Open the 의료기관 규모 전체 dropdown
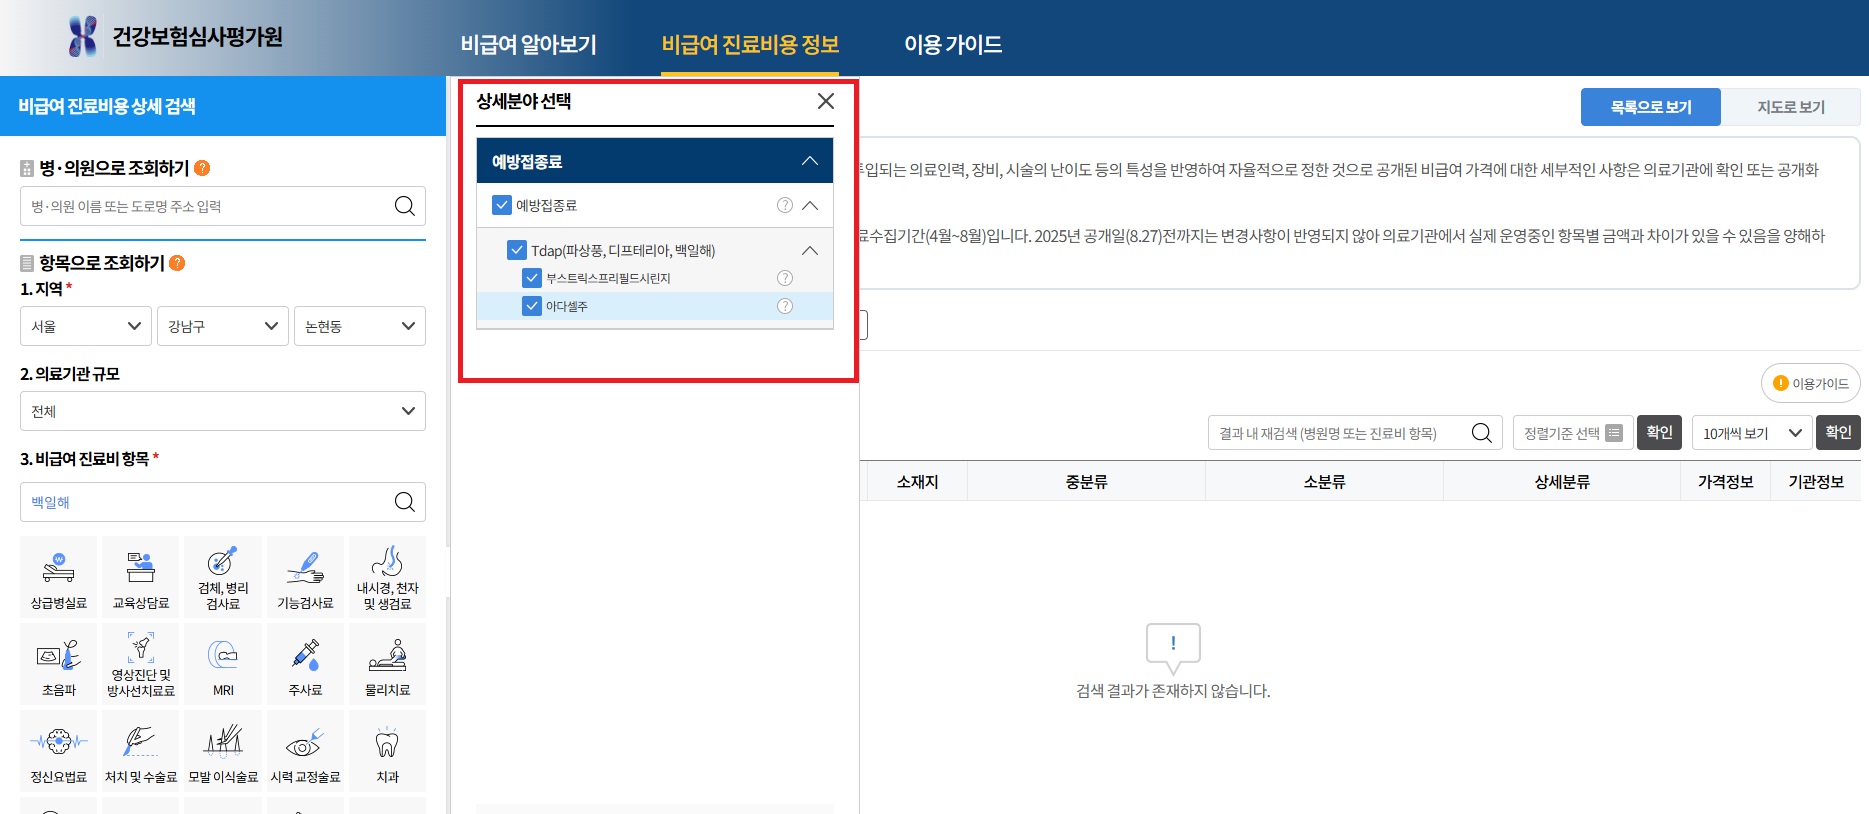This screenshot has width=1869, height=814. coord(223,411)
